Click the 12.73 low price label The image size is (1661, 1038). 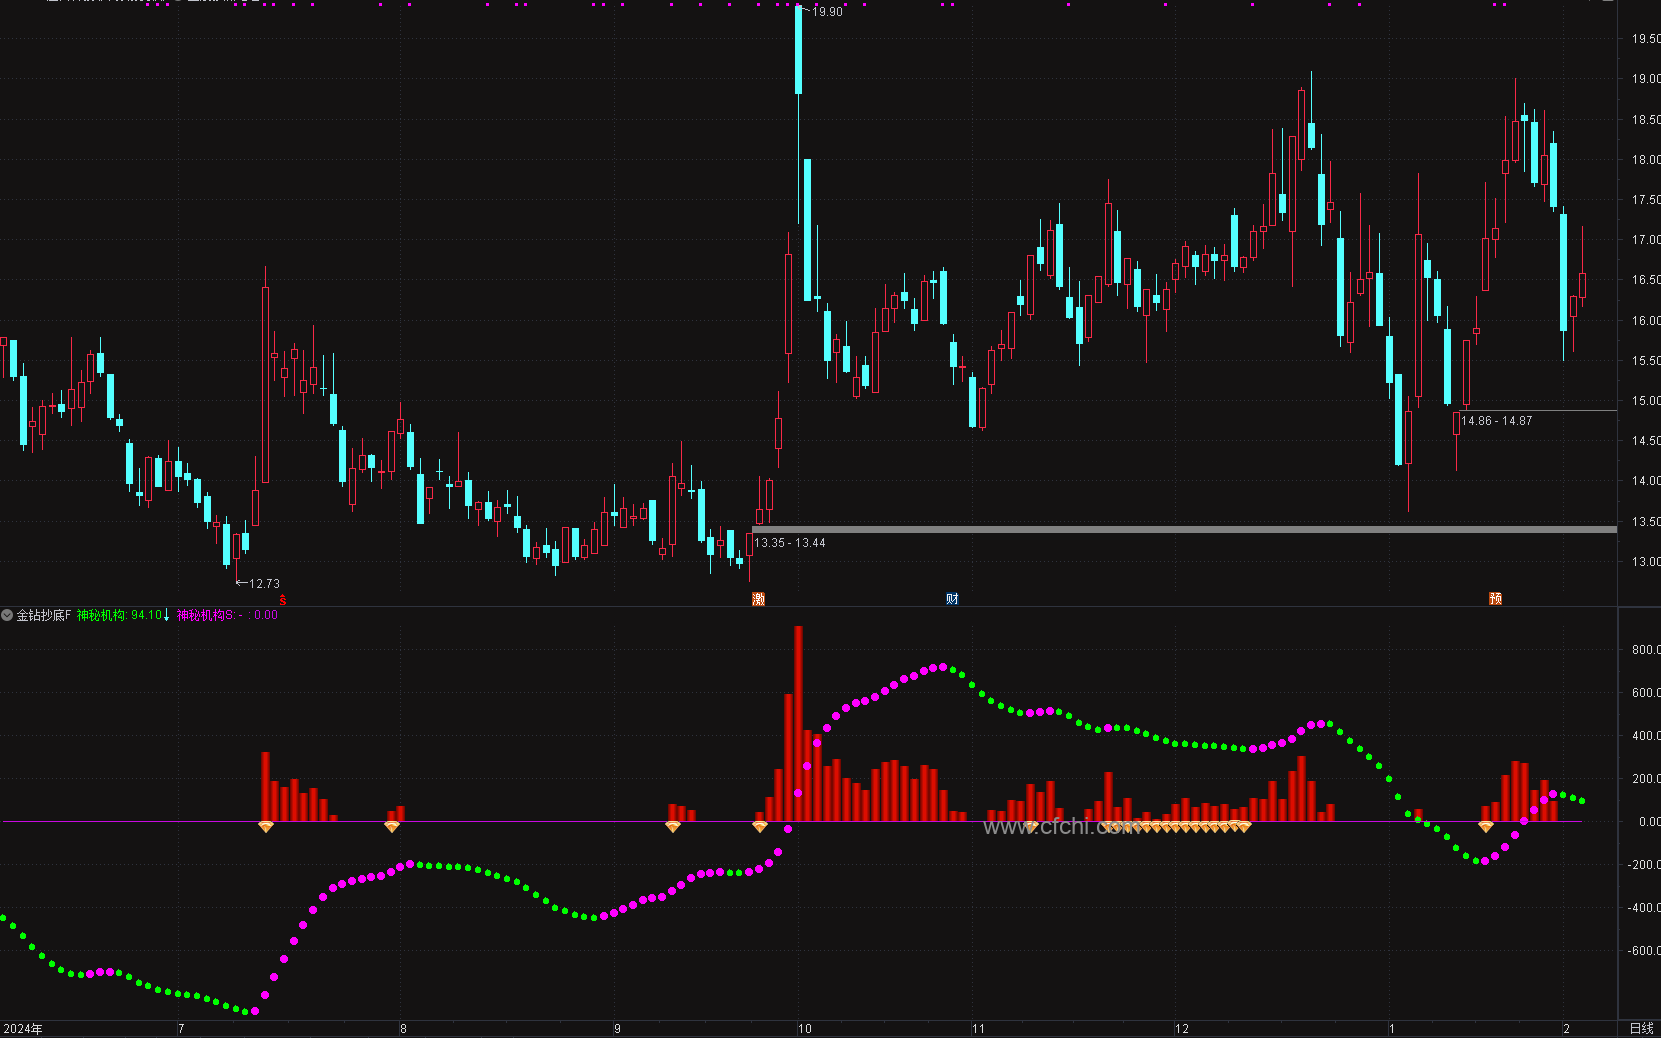tap(264, 583)
